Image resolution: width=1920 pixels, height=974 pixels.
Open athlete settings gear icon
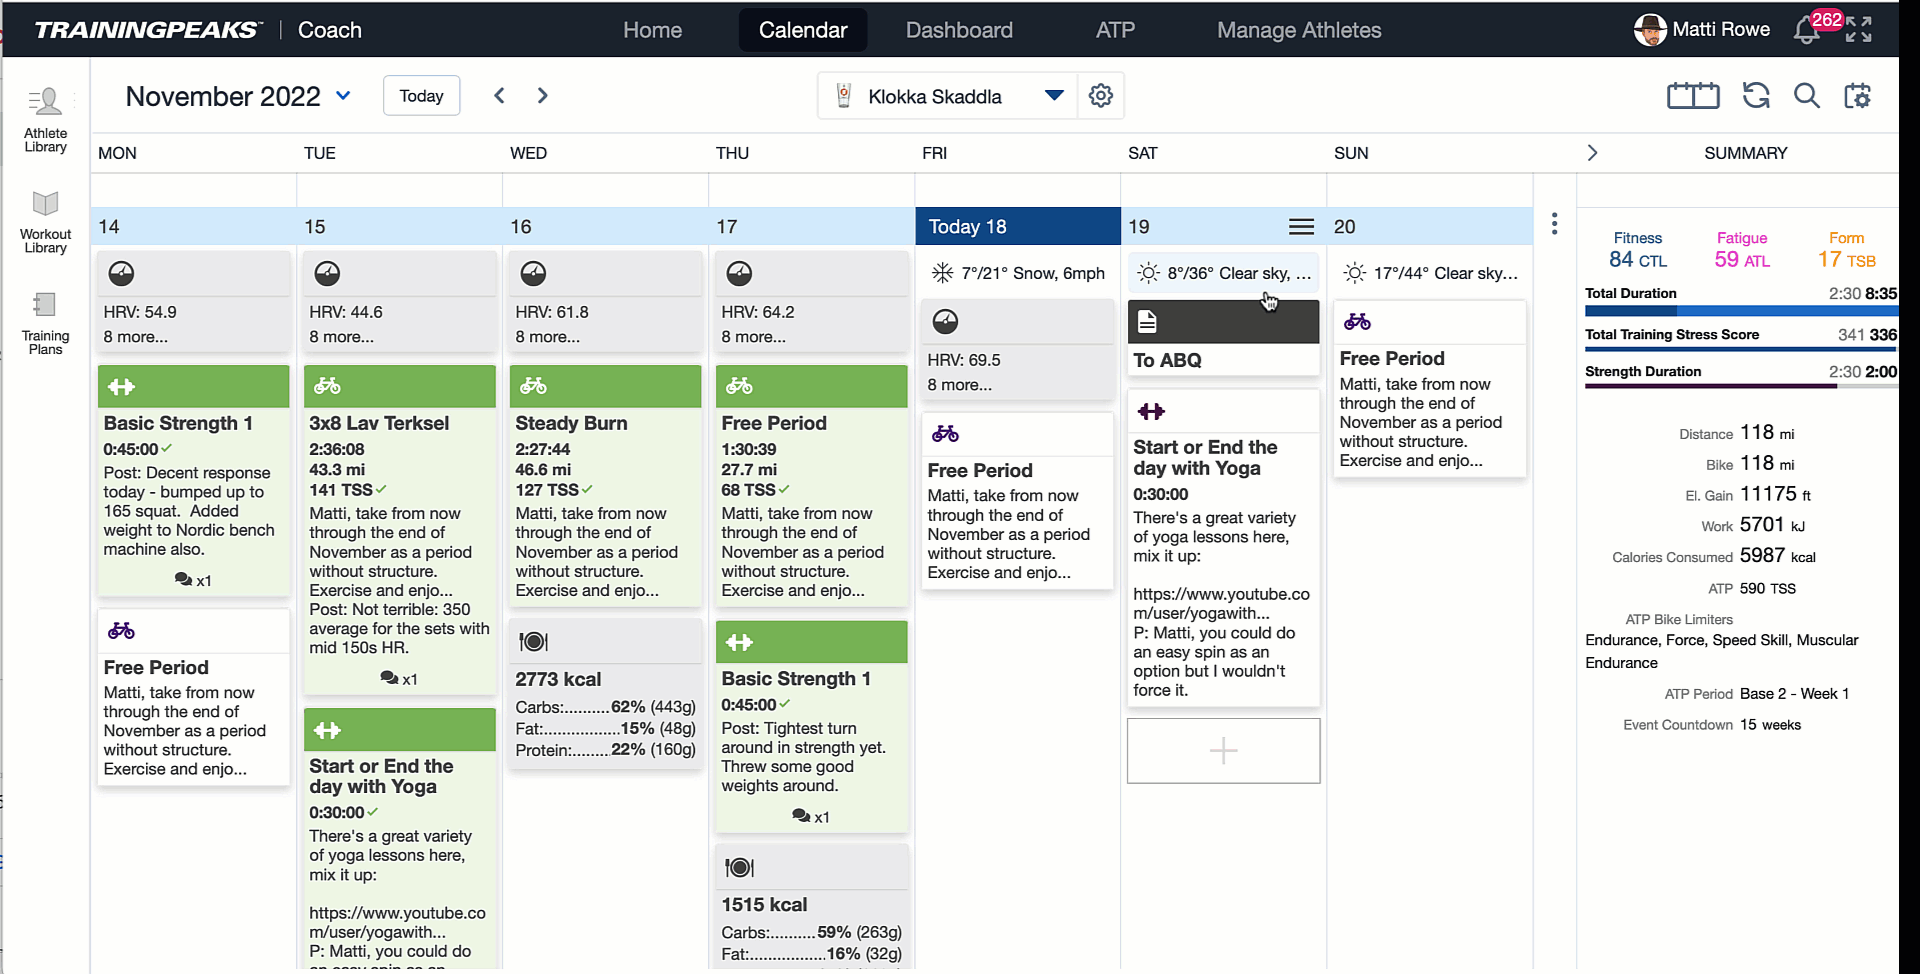coord(1101,96)
